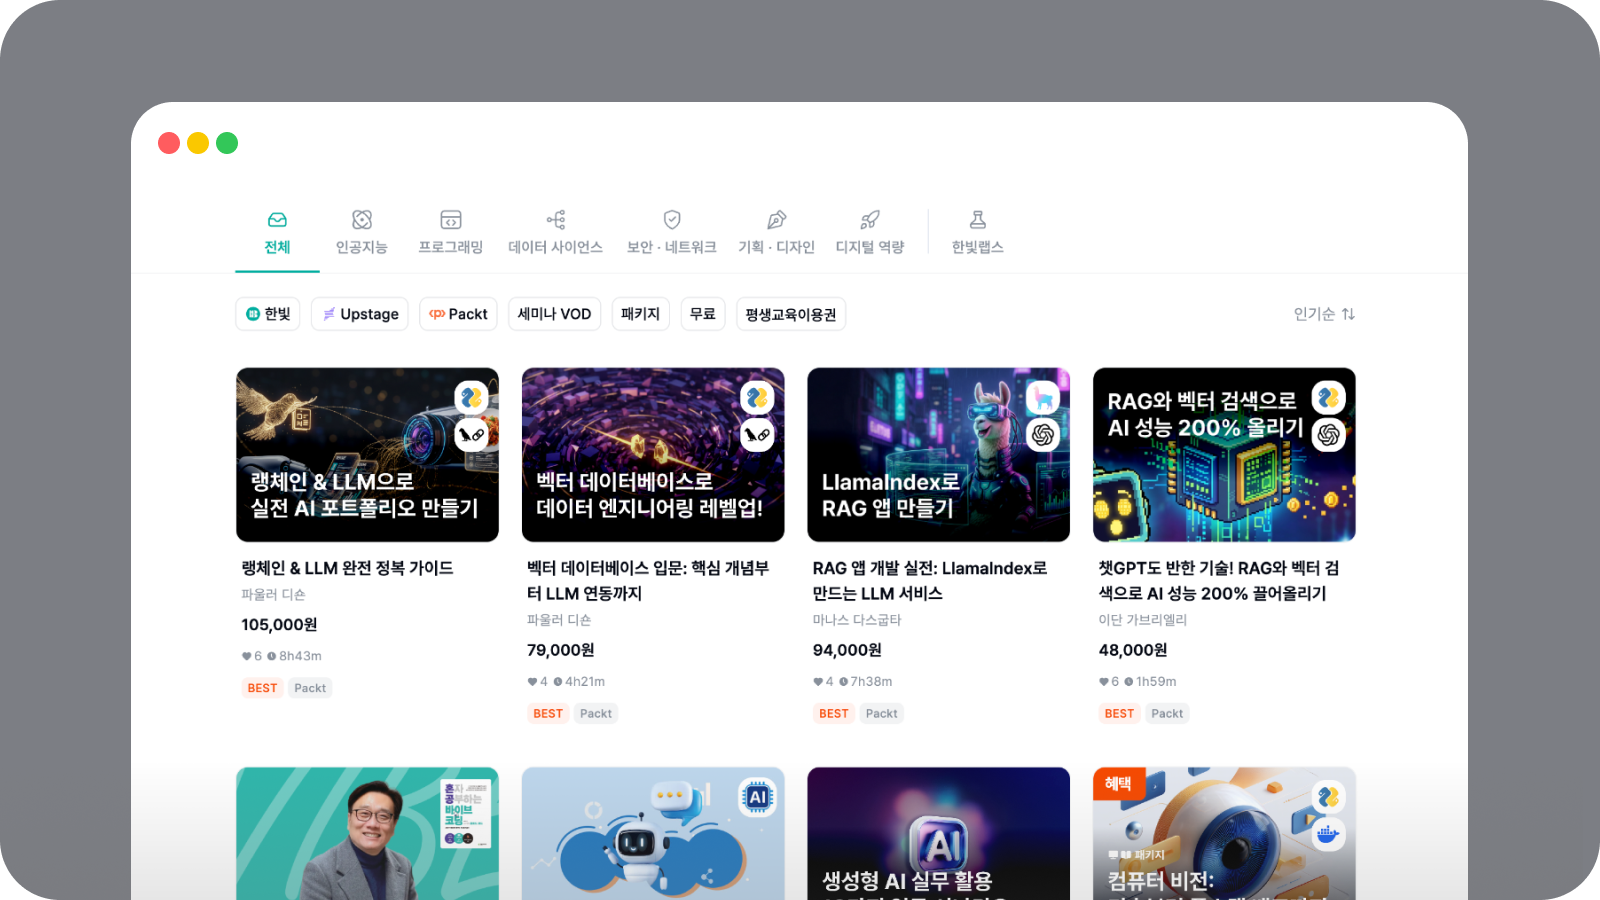The width and height of the screenshot is (1600, 900).
Task: Open the 벡터 데이터베이스 입문 course title
Action: coord(648,581)
